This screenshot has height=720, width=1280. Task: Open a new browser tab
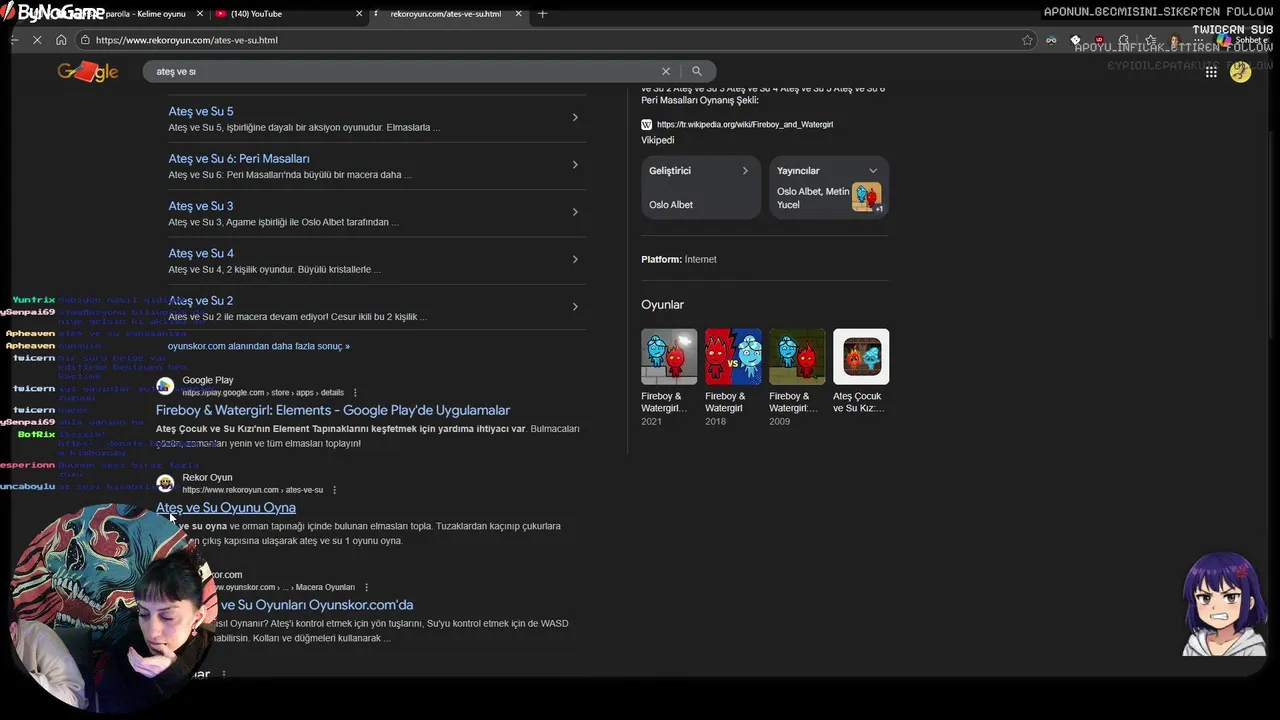(x=542, y=14)
